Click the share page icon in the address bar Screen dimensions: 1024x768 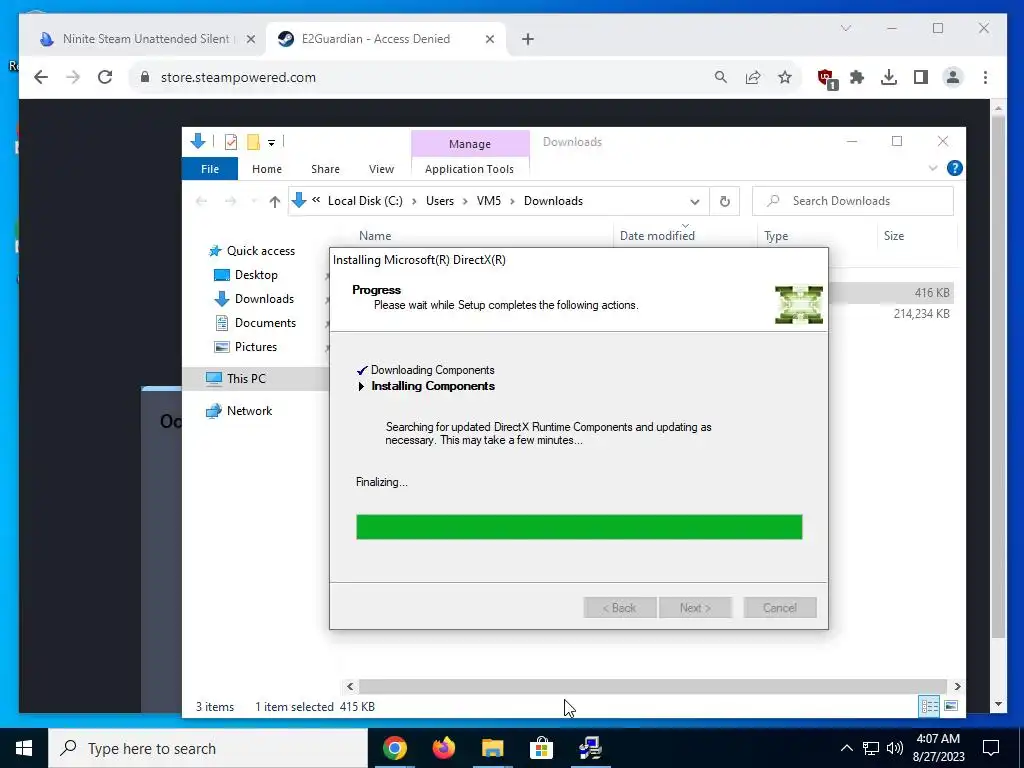pos(753,77)
